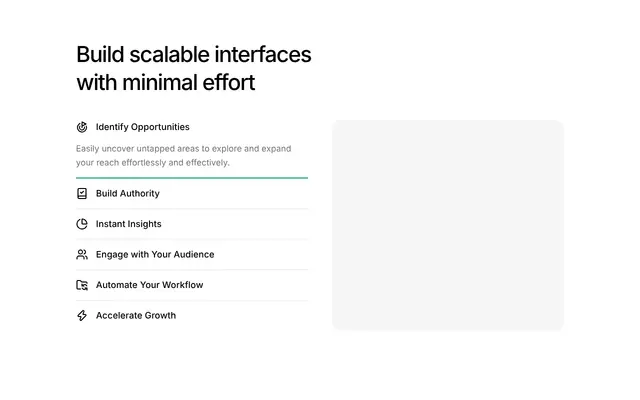Click the book-check icon for Build Authority
Viewport: 640px width, 400px height.
[x=82, y=193]
